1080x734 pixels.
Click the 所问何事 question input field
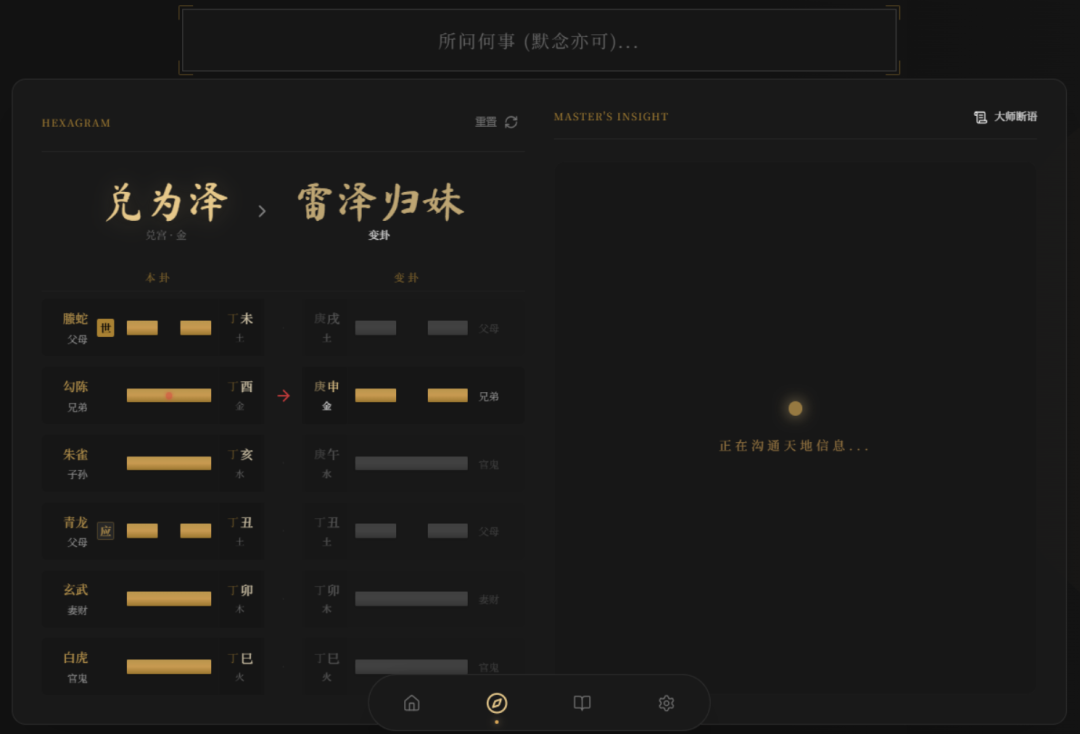(539, 41)
